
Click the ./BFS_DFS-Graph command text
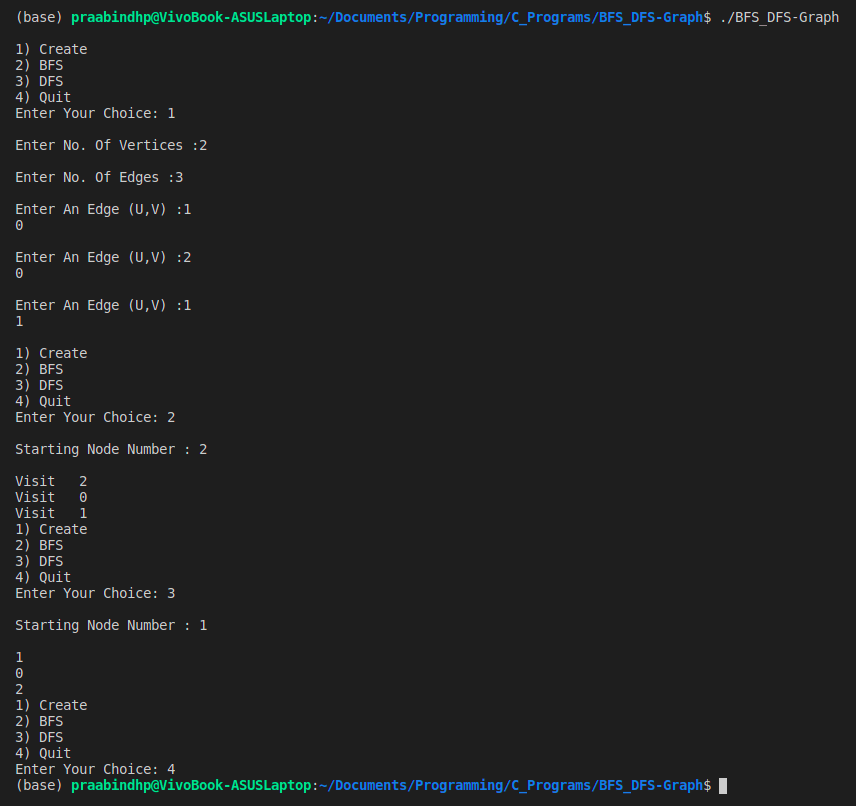click(779, 17)
